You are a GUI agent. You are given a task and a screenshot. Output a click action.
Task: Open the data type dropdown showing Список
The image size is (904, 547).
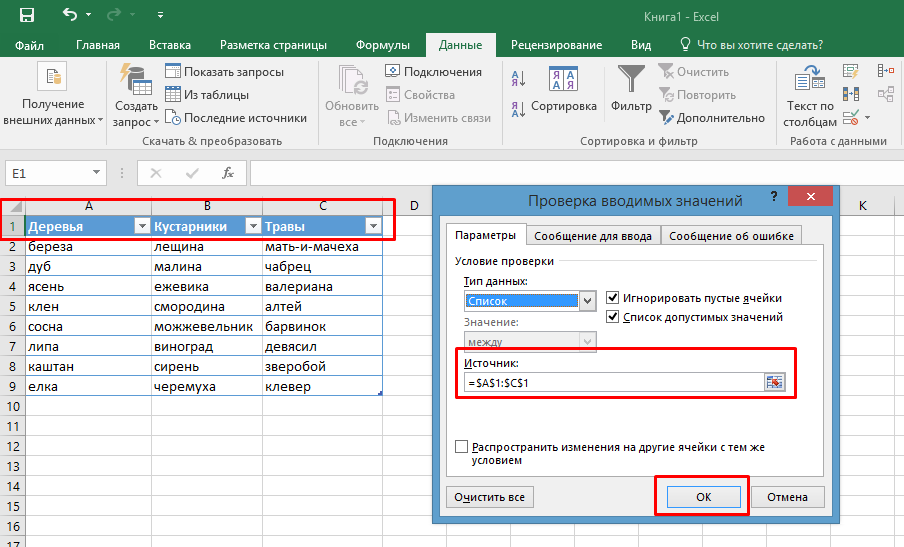click(x=588, y=300)
